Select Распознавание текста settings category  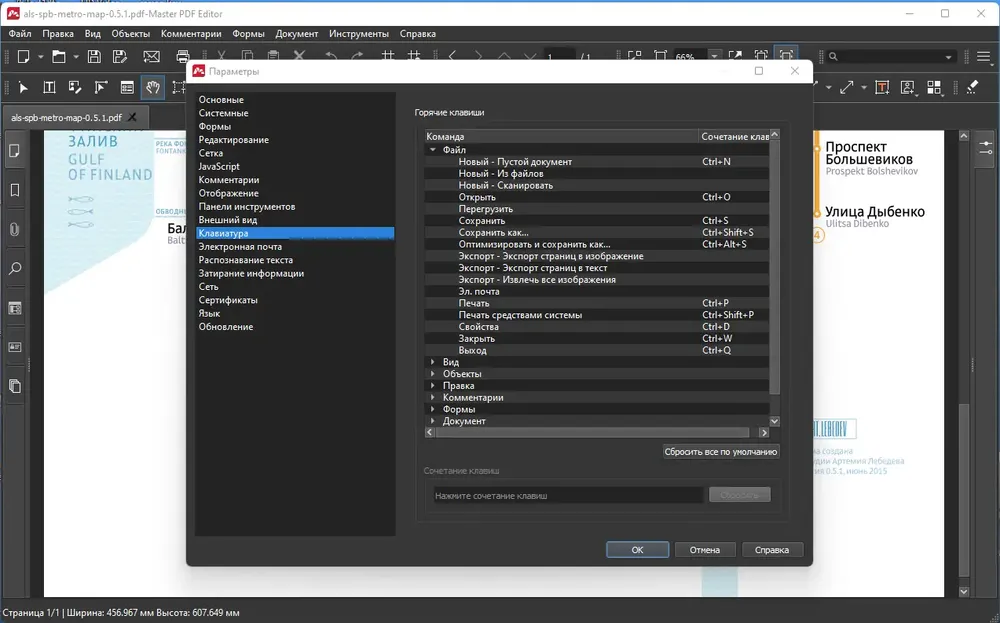pos(246,260)
